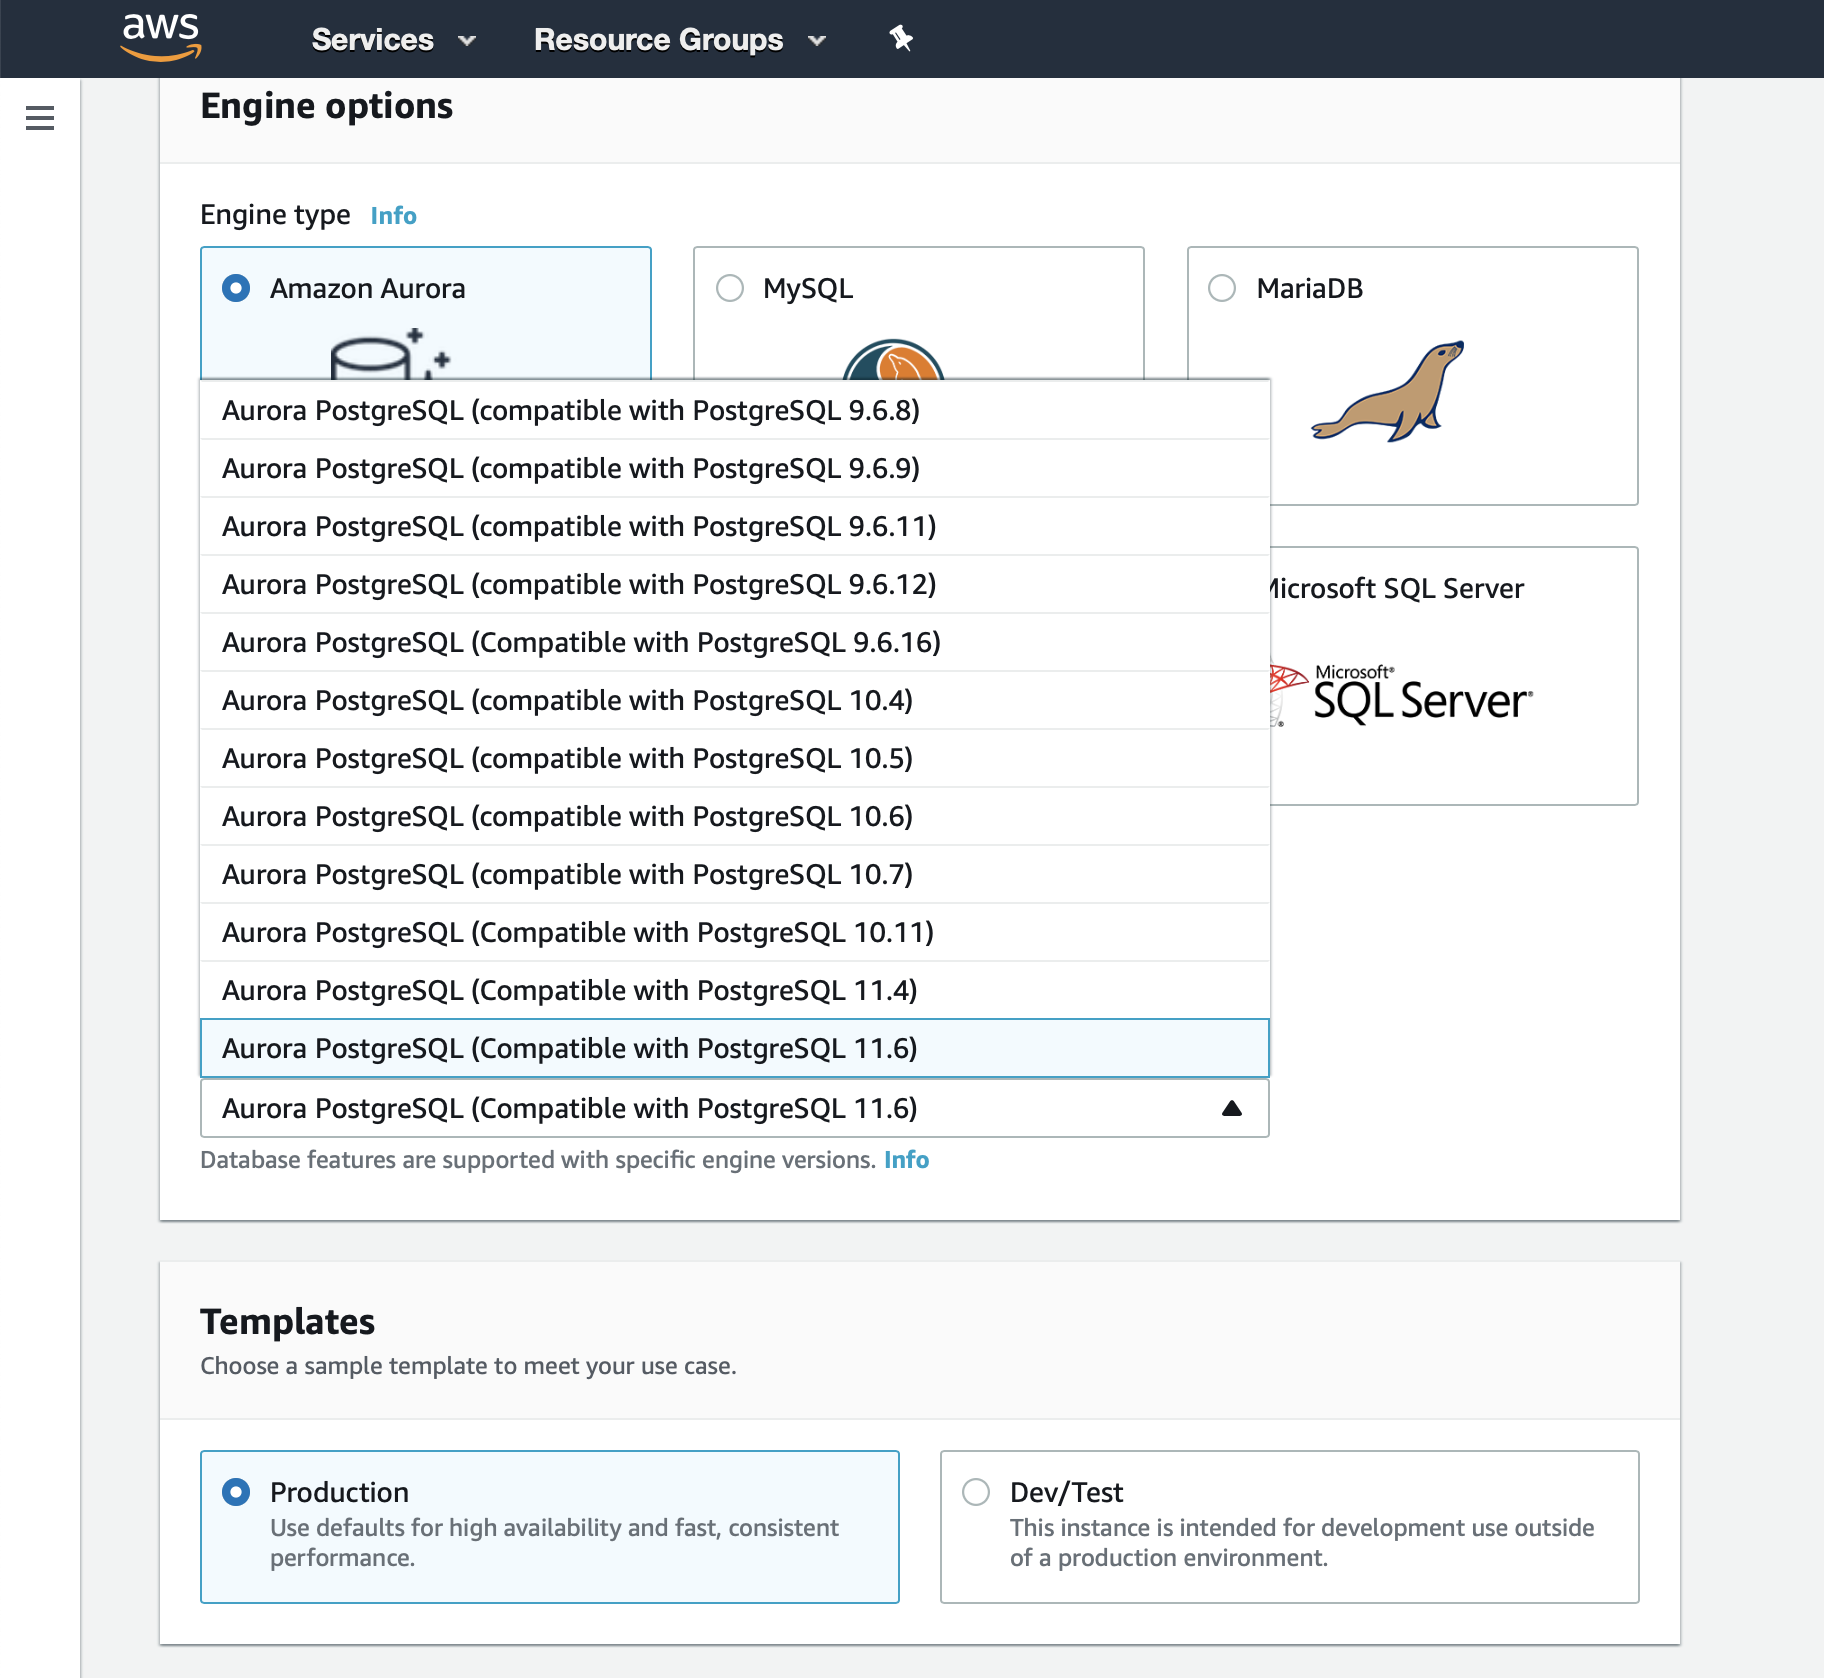1824x1678 pixels.
Task: Click the Production template description text
Action: (554, 1542)
